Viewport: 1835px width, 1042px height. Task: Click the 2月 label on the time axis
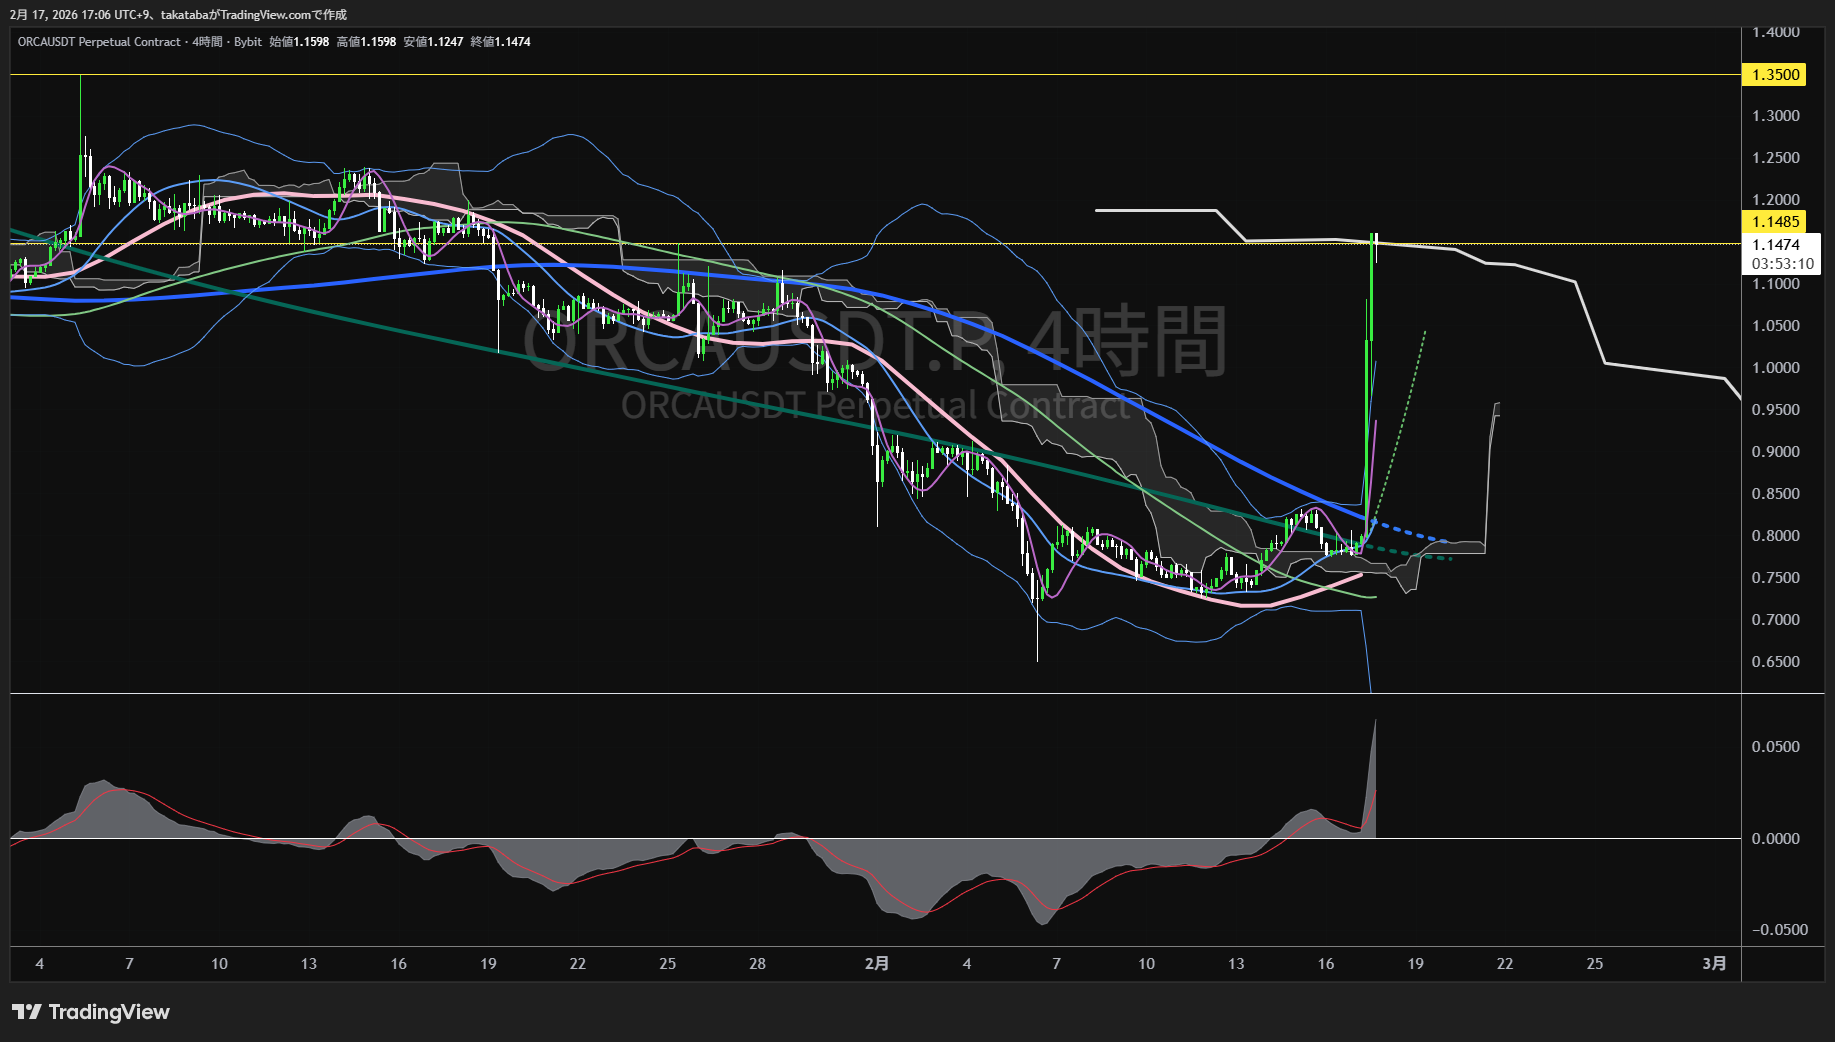point(876,964)
